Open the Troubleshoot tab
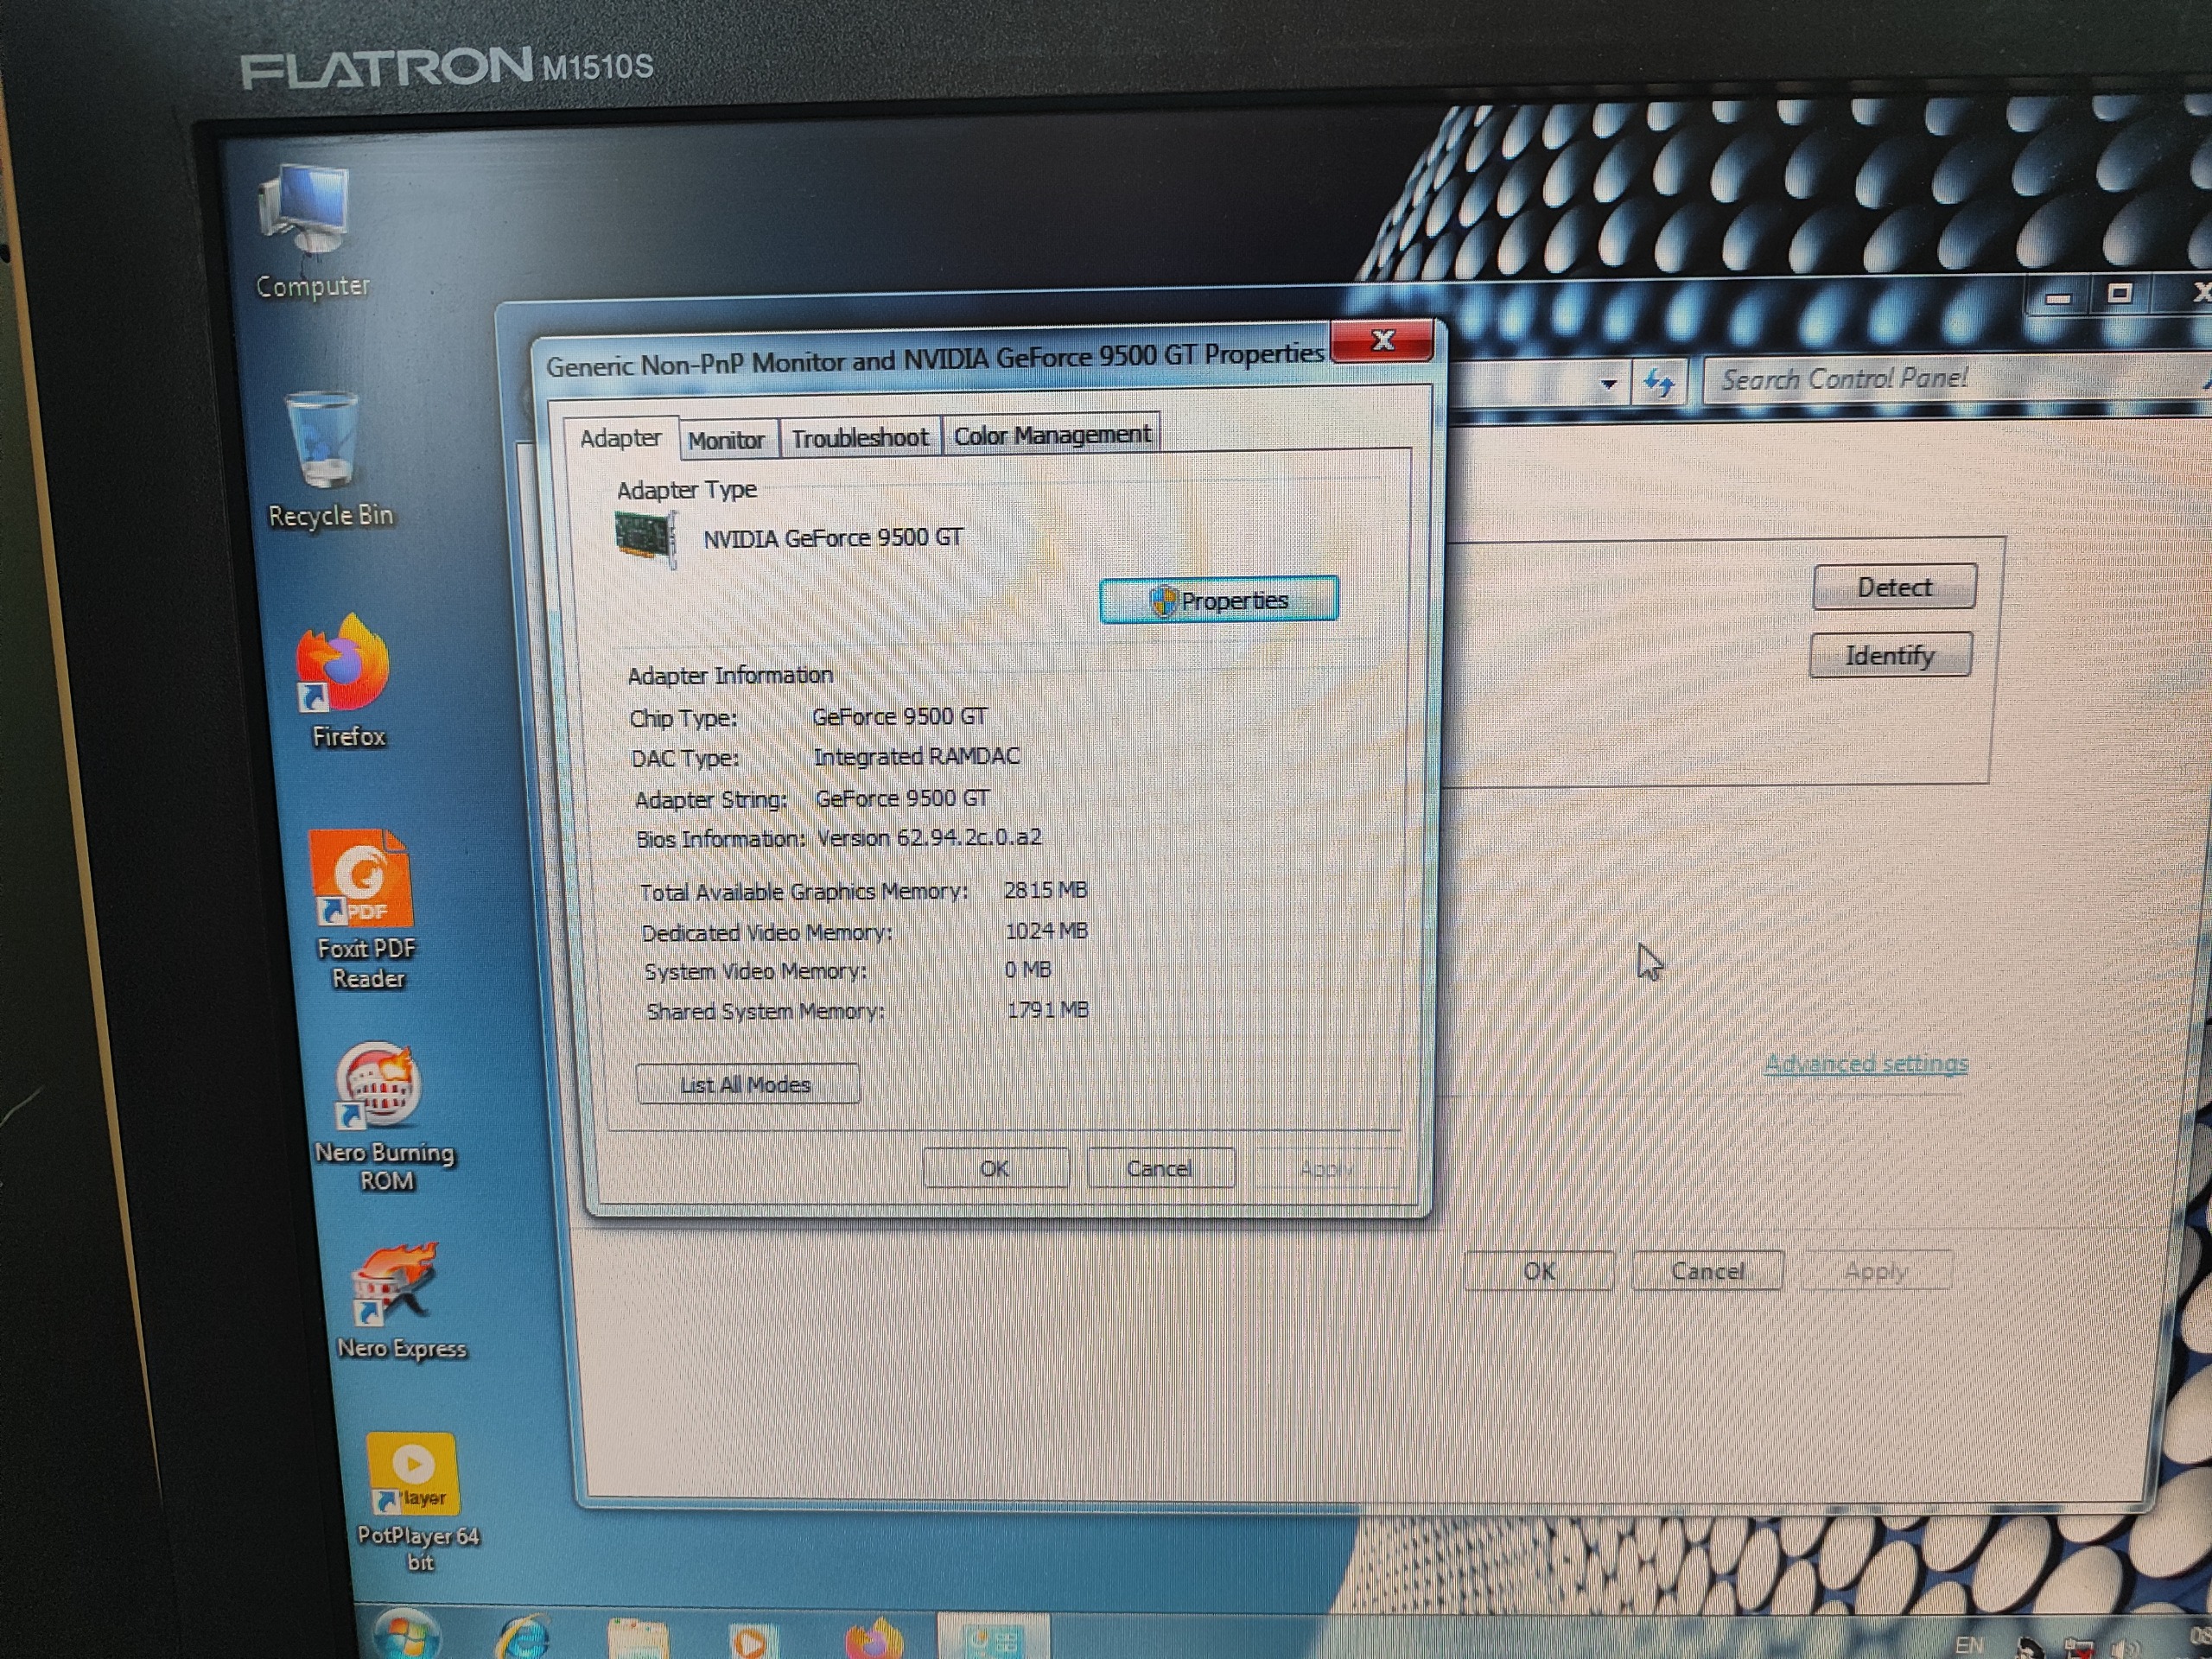Image resolution: width=2212 pixels, height=1659 pixels. coord(859,438)
